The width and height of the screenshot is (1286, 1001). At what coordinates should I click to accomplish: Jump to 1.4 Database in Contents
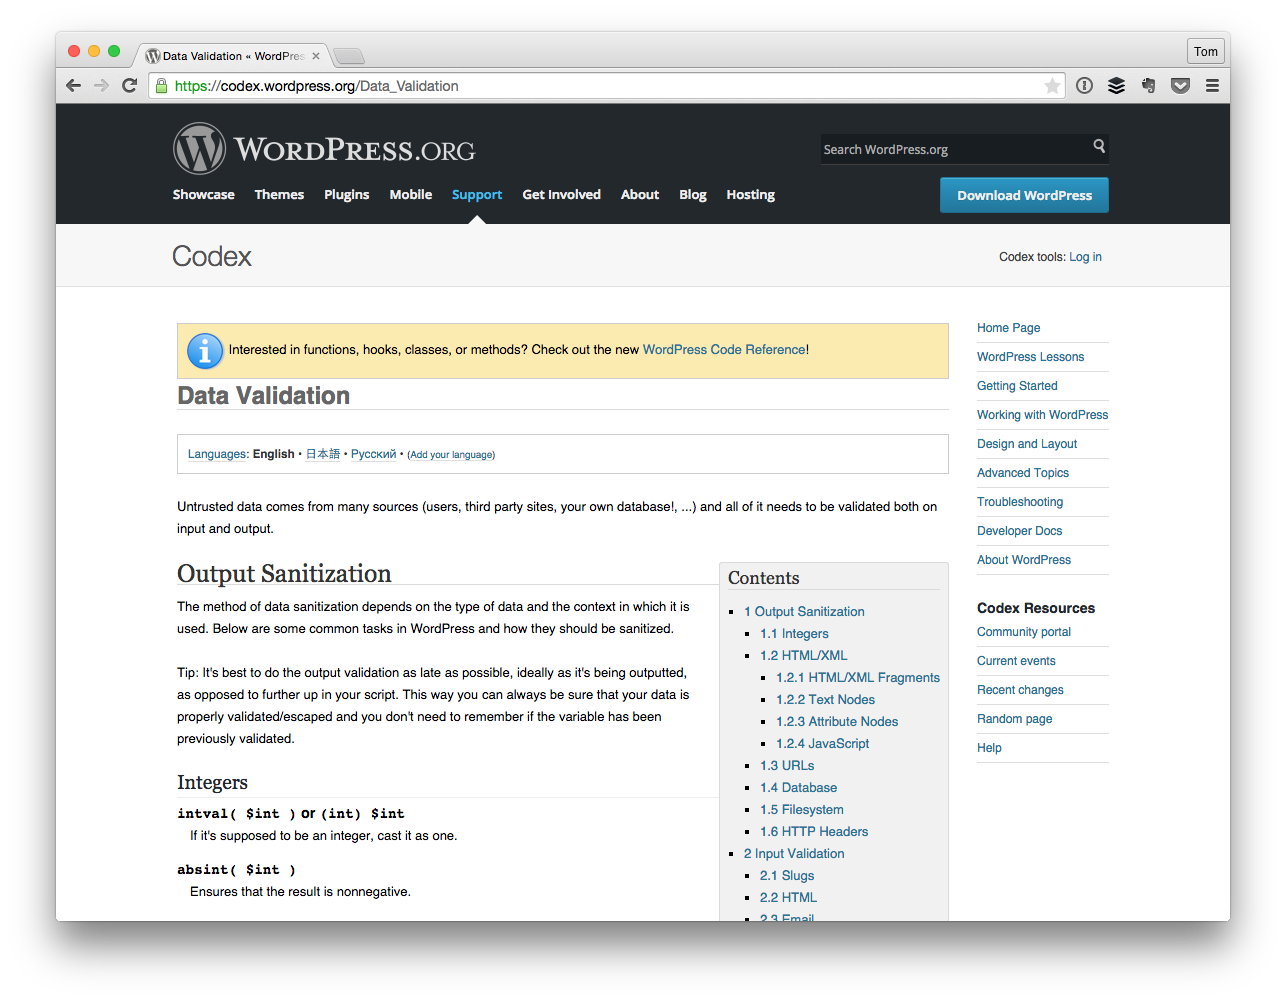click(x=798, y=788)
